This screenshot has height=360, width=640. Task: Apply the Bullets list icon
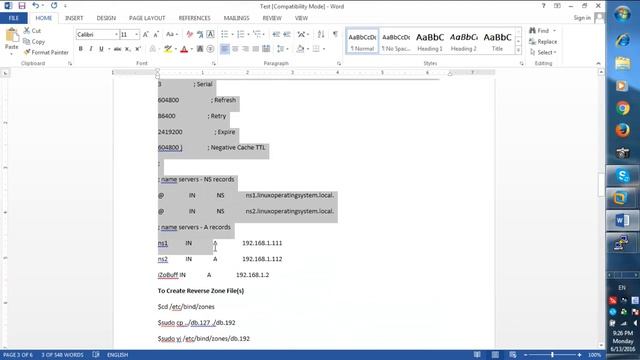pyautogui.click(x=224, y=34)
